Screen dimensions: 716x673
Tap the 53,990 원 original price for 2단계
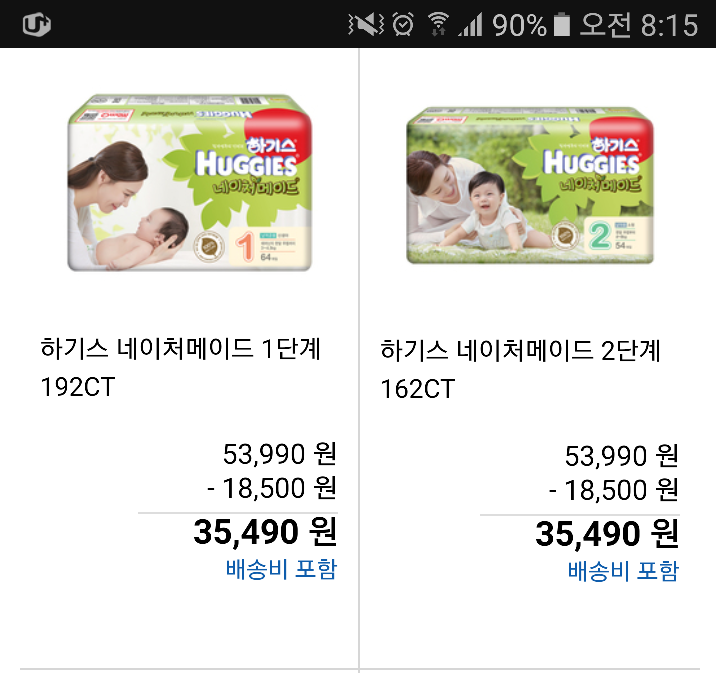click(622, 456)
